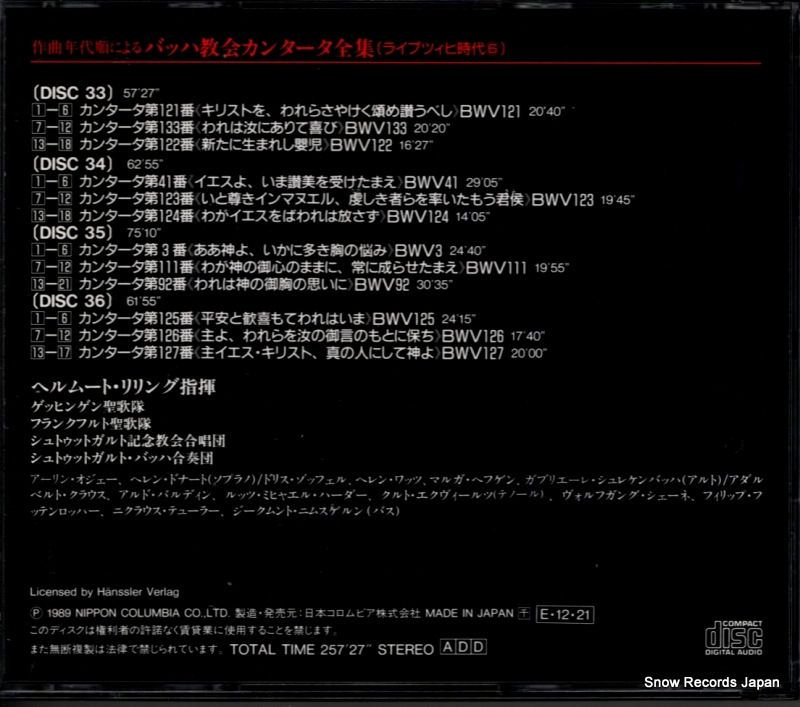The width and height of the screenshot is (800, 707).
Task: Click the '(DISC 33)' heading
Action: pyautogui.click(x=72, y=93)
